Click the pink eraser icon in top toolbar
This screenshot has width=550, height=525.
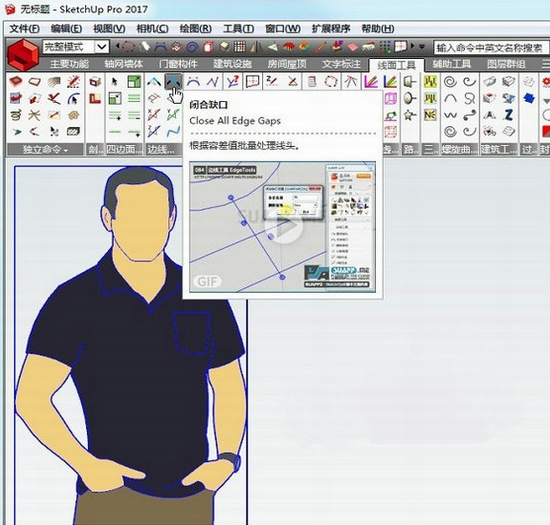coord(353,47)
